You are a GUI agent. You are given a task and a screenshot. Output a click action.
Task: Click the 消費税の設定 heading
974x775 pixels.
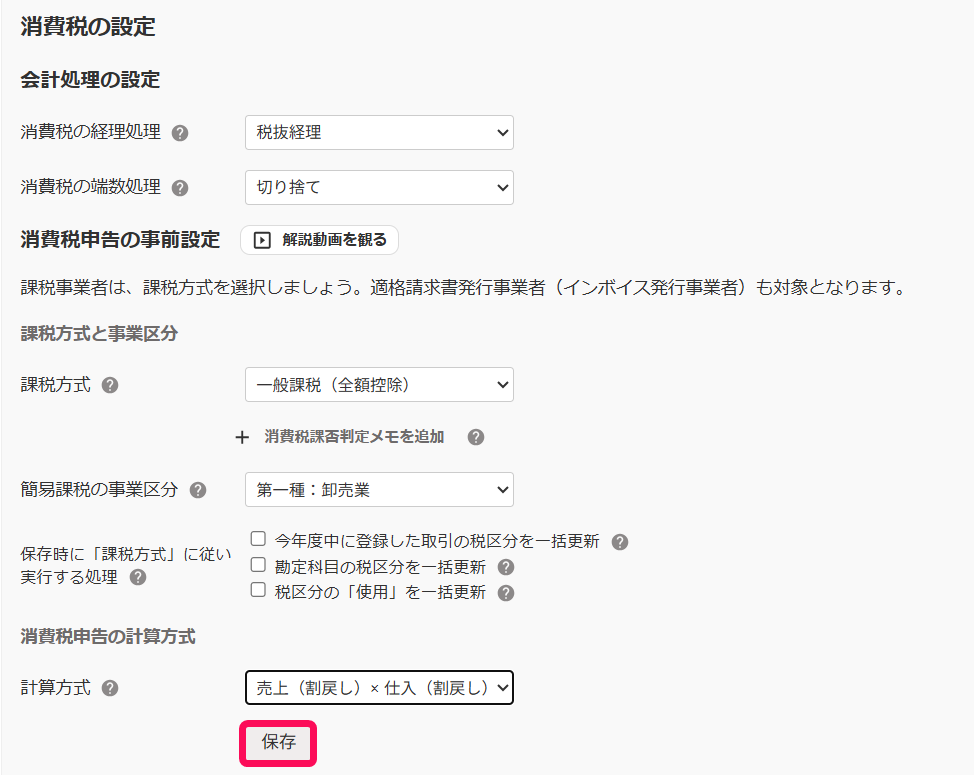pyautogui.click(x=88, y=27)
